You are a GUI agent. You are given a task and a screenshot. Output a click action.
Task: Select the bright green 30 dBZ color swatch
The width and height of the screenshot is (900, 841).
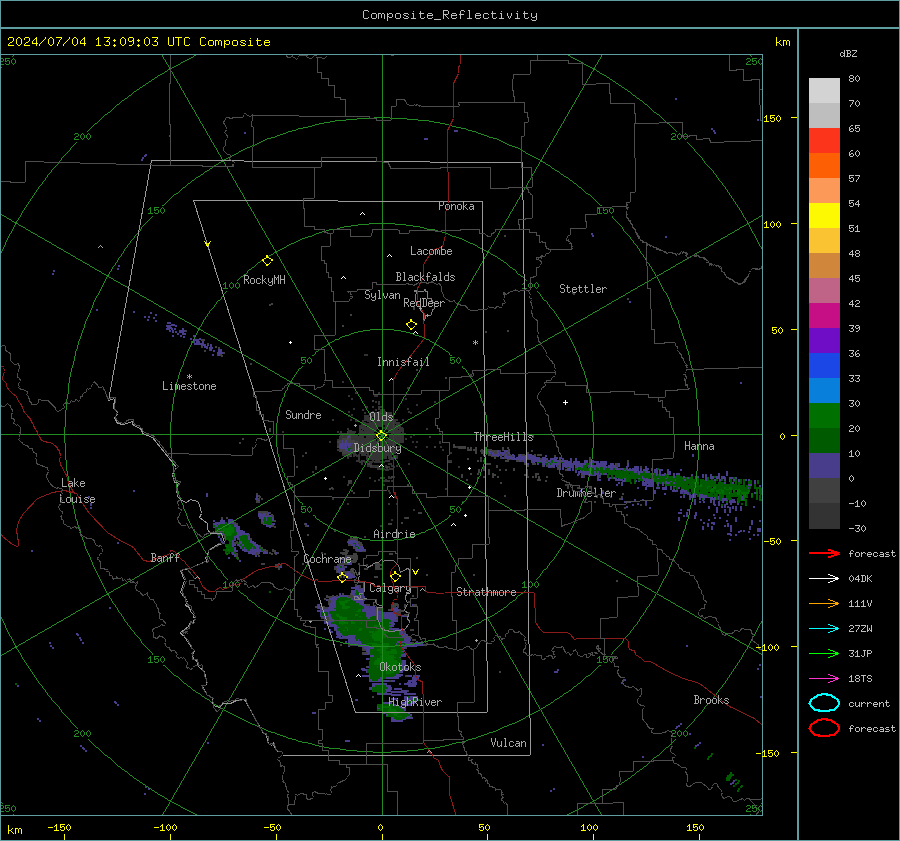(x=824, y=415)
